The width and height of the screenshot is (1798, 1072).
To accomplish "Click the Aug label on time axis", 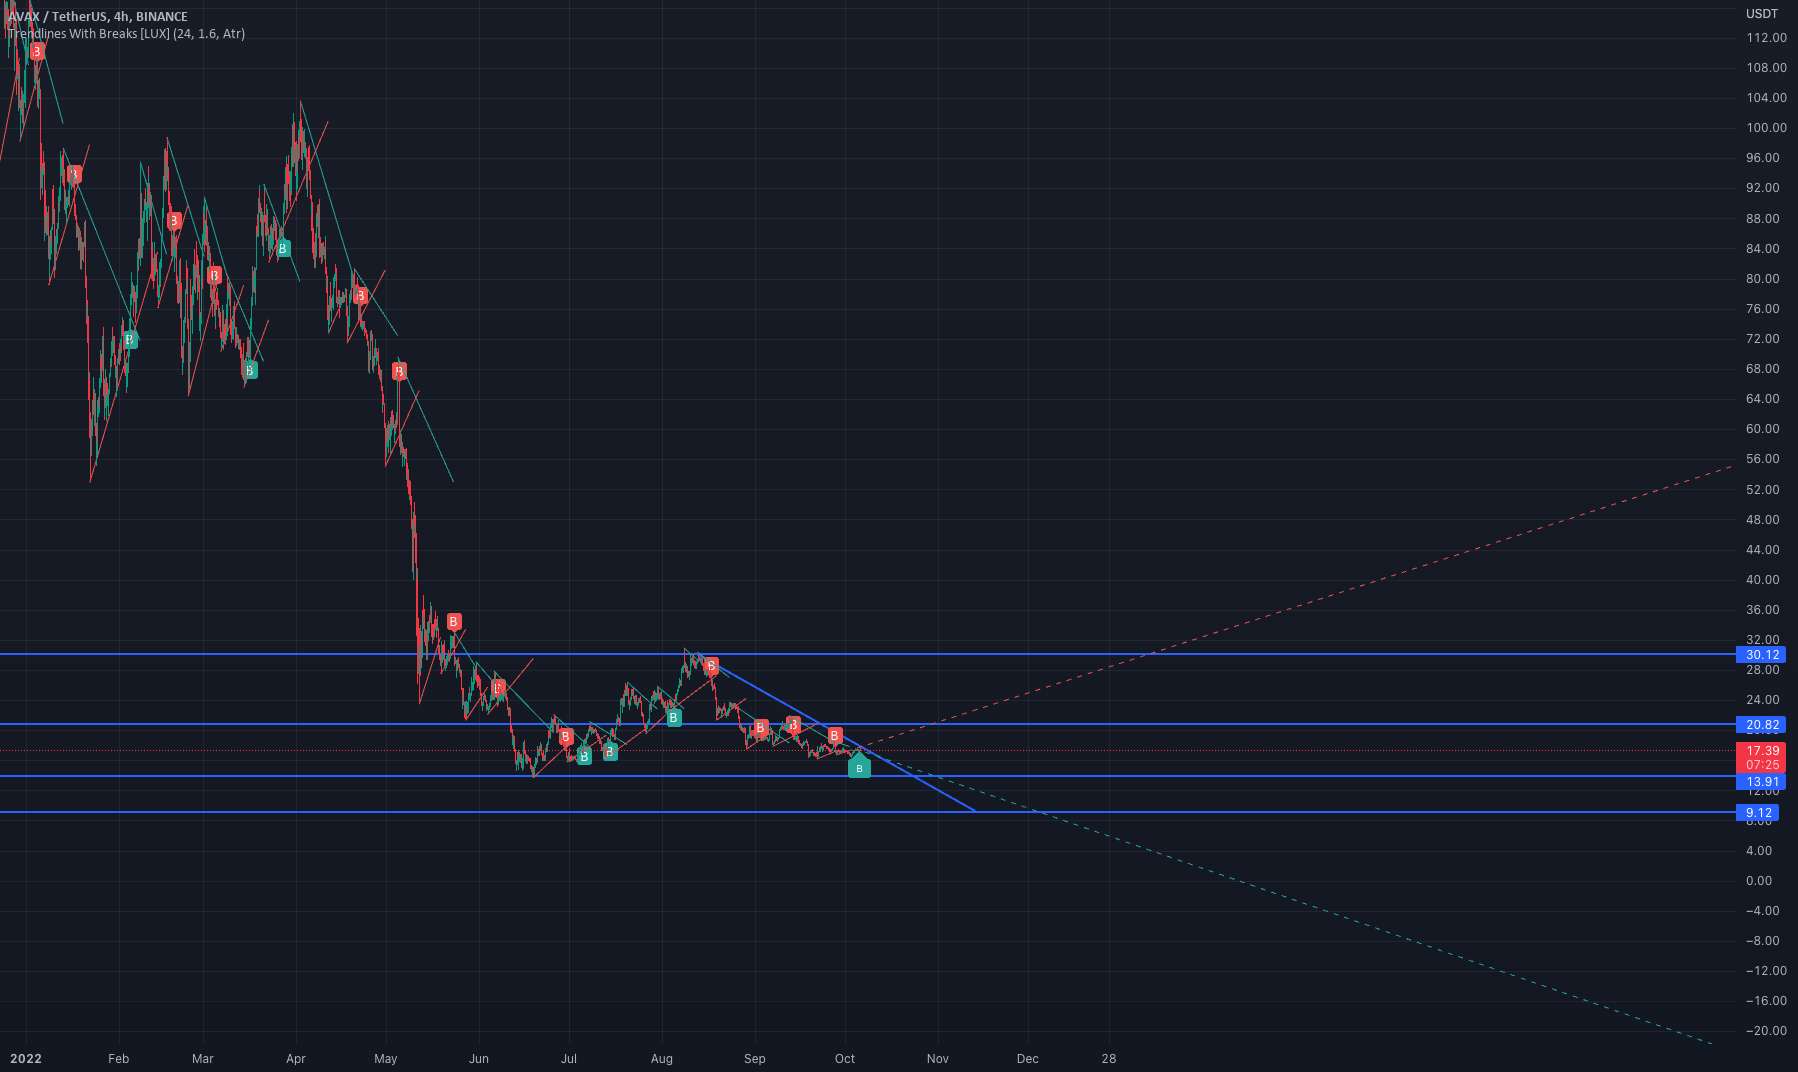I will tap(661, 1058).
